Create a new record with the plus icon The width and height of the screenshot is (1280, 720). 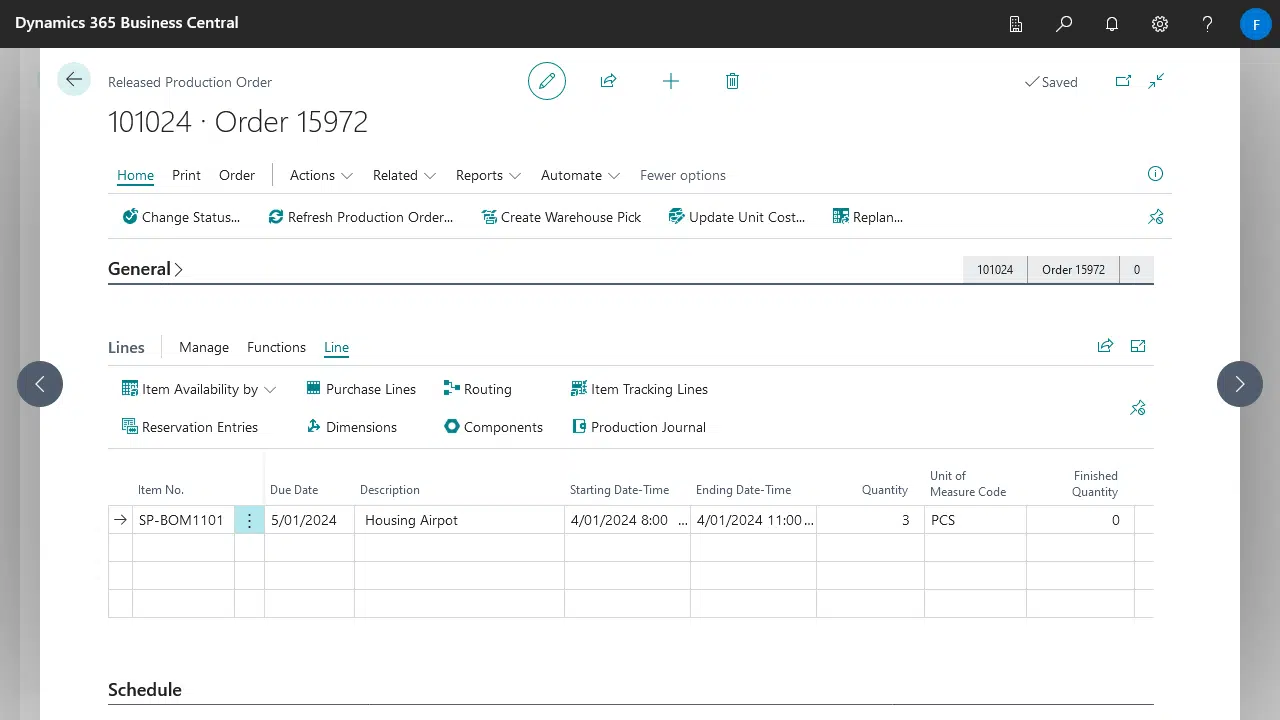click(670, 81)
